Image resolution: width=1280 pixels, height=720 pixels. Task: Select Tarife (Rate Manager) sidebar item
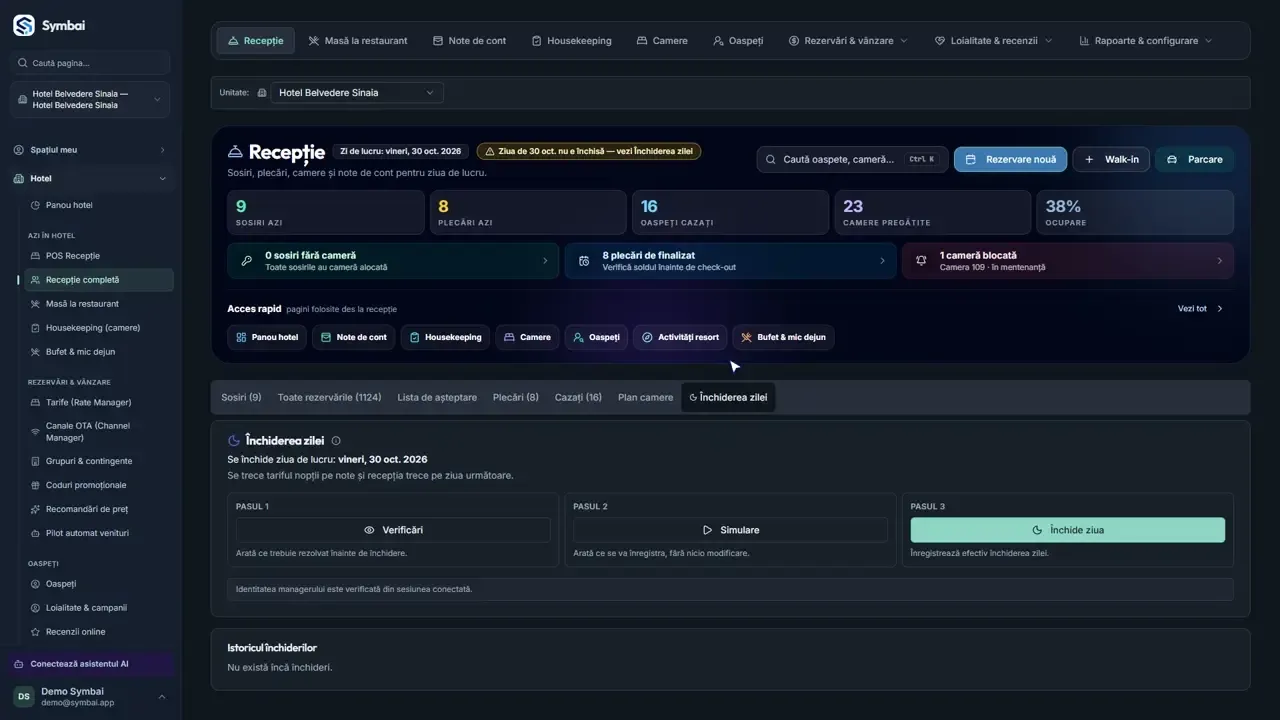(88, 402)
